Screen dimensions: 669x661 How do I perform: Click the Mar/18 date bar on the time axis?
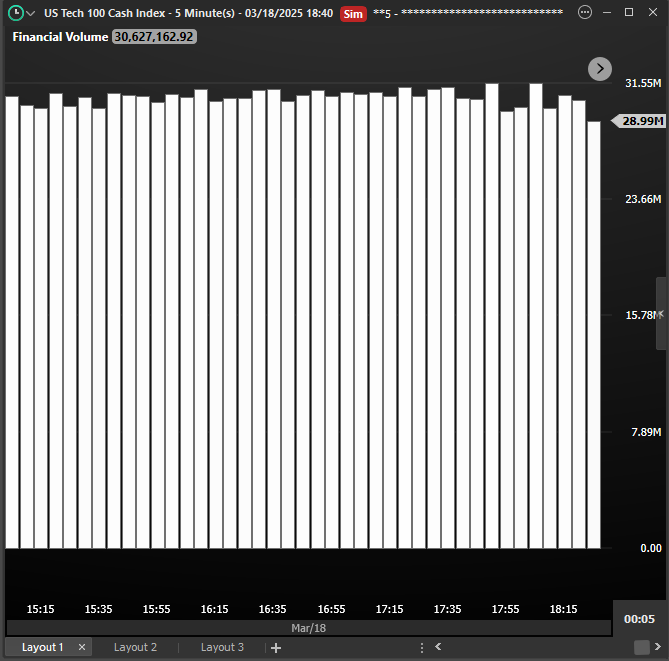point(308,628)
